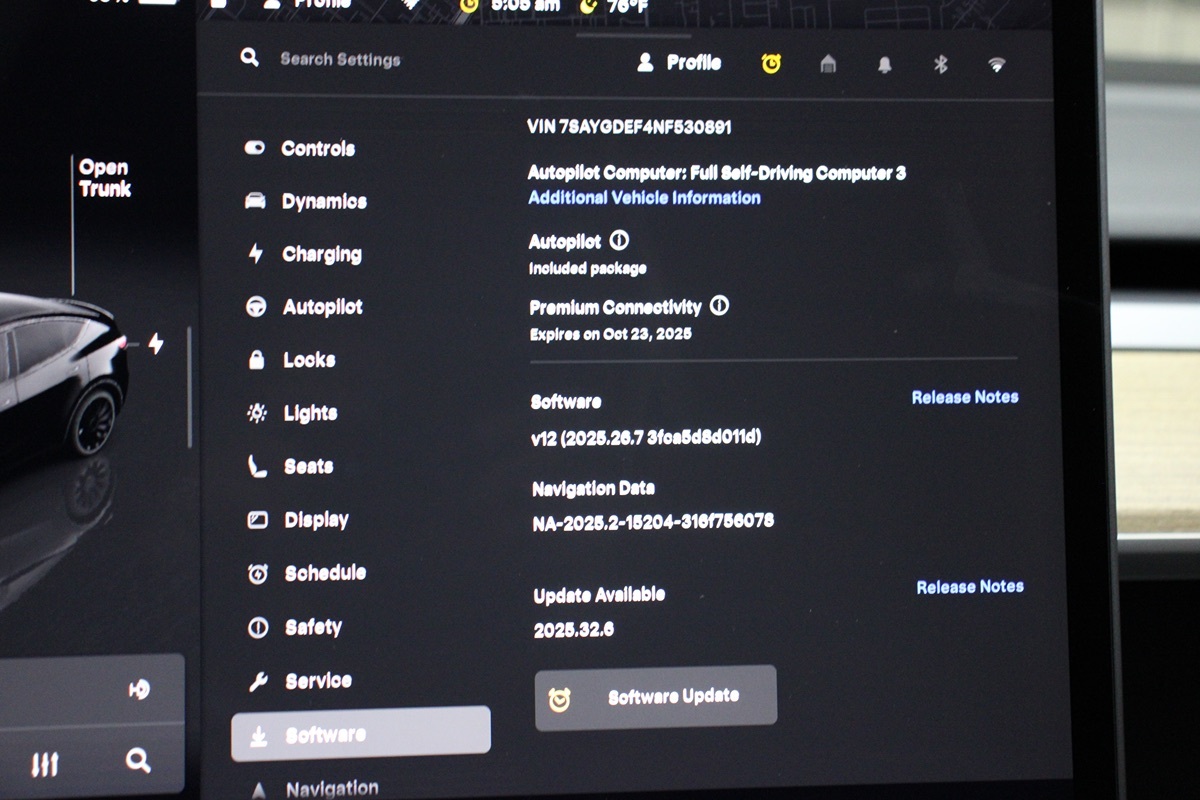Click the Autopilot info circle icon

pyautogui.click(x=619, y=241)
